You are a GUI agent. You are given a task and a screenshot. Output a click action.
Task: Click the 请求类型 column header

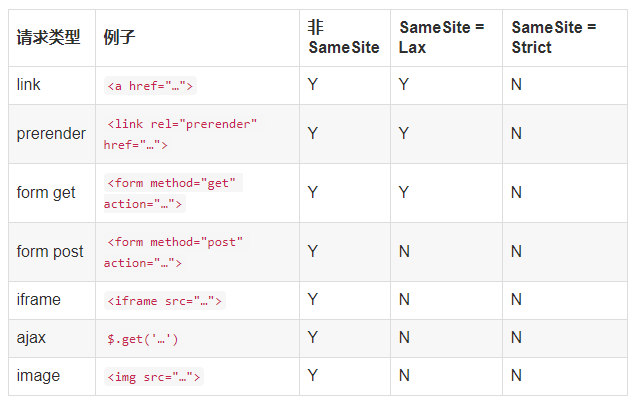point(48,37)
